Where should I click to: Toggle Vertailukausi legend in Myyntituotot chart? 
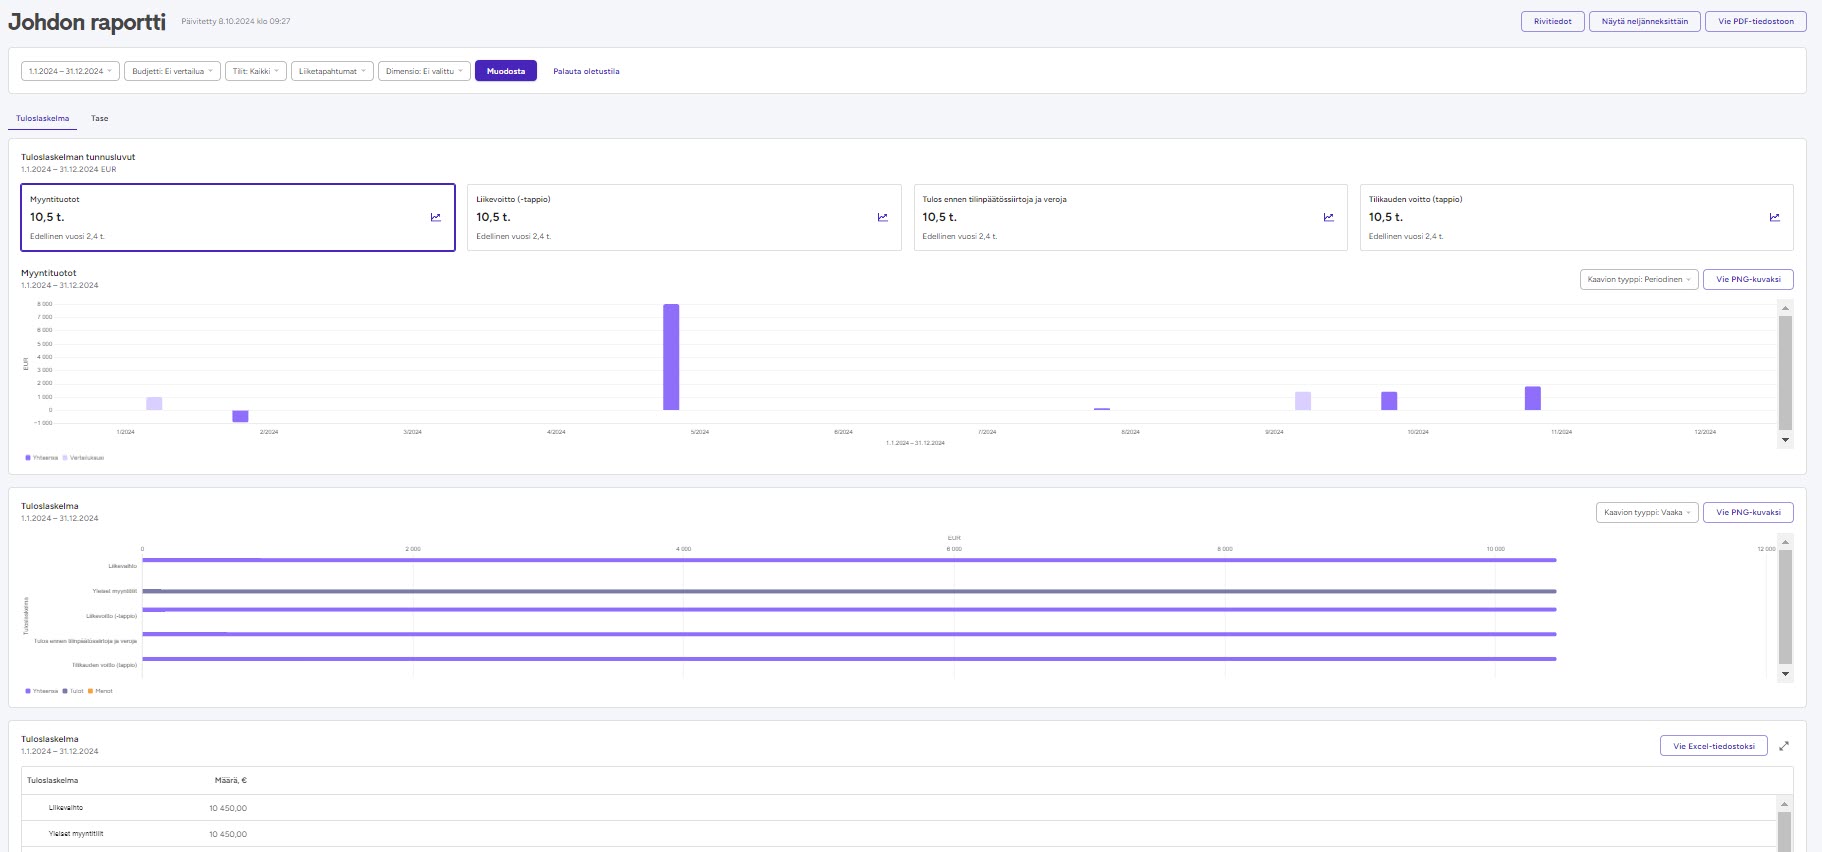[84, 458]
